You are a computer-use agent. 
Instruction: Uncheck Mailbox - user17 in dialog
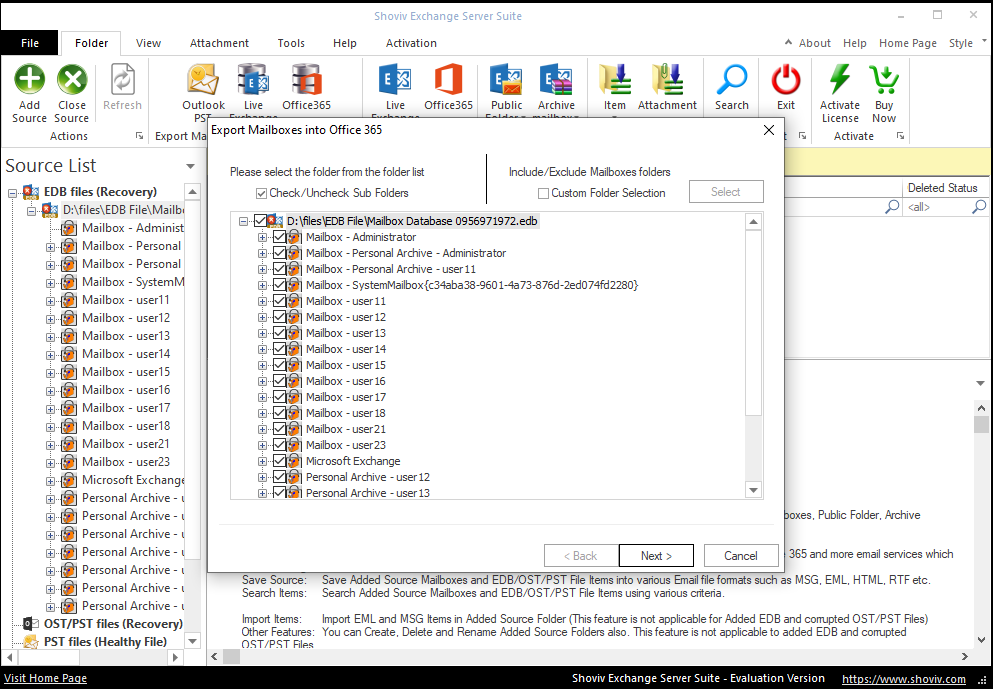pos(279,397)
